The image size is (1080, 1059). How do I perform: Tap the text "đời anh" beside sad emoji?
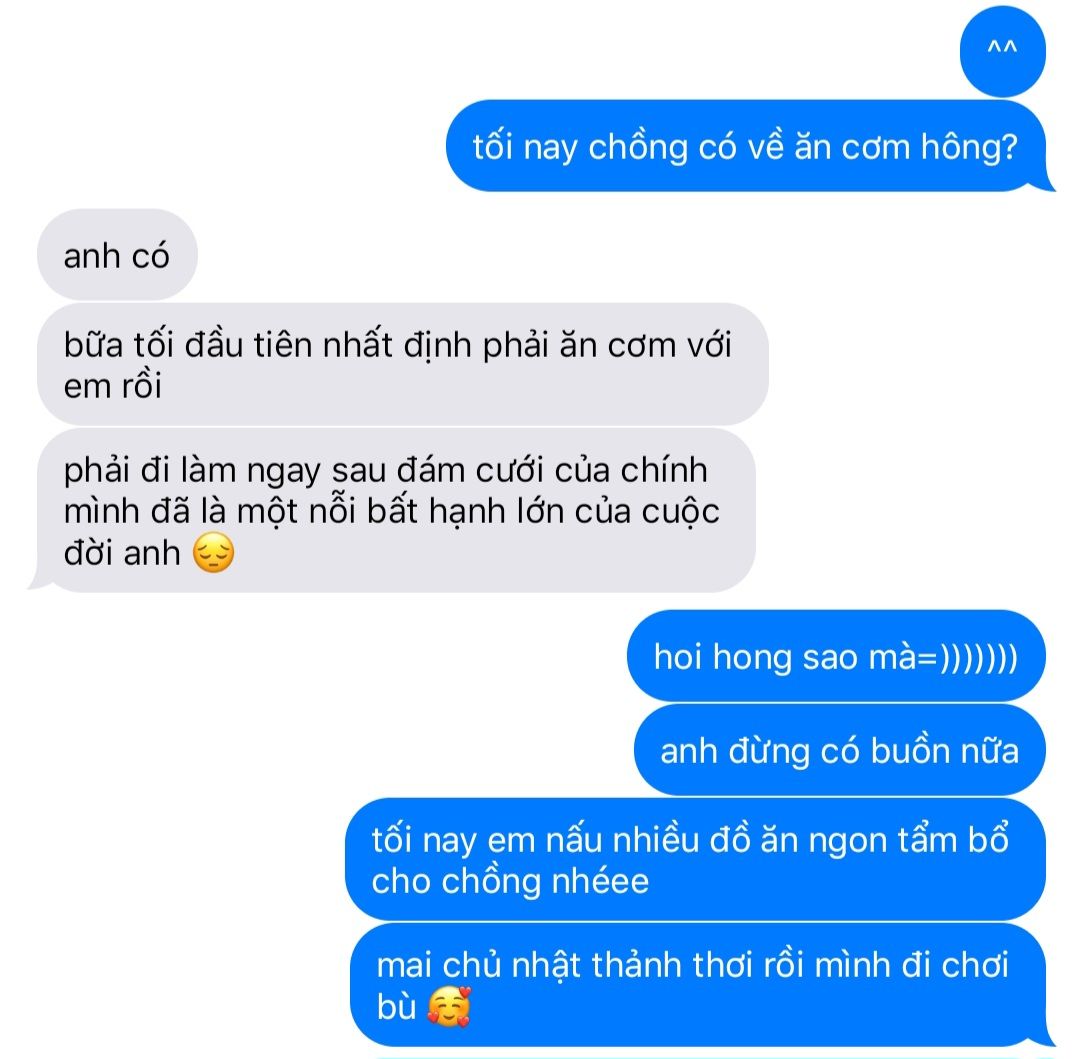(122, 553)
